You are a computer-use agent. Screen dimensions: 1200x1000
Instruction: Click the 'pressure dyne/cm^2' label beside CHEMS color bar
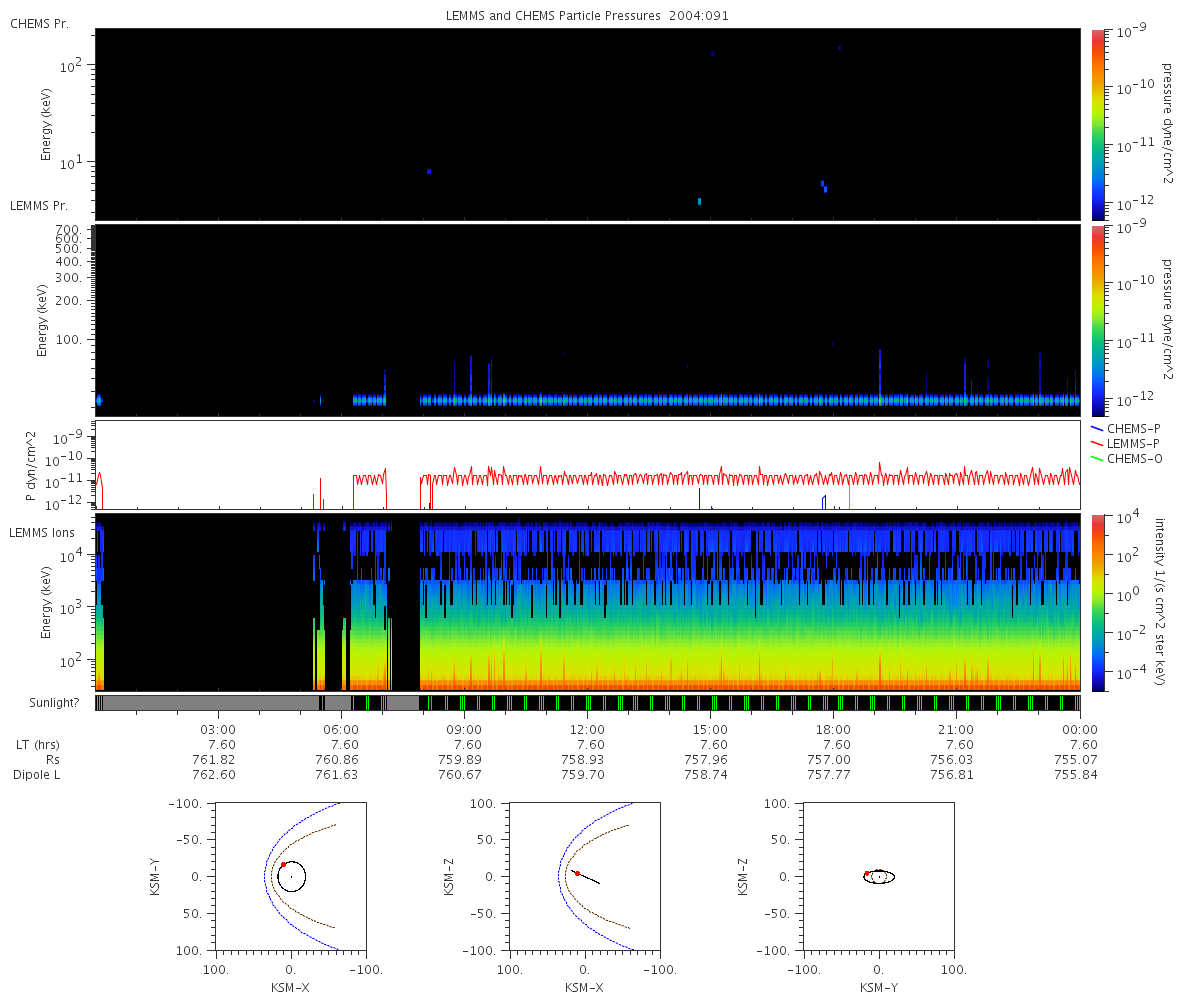1167,124
